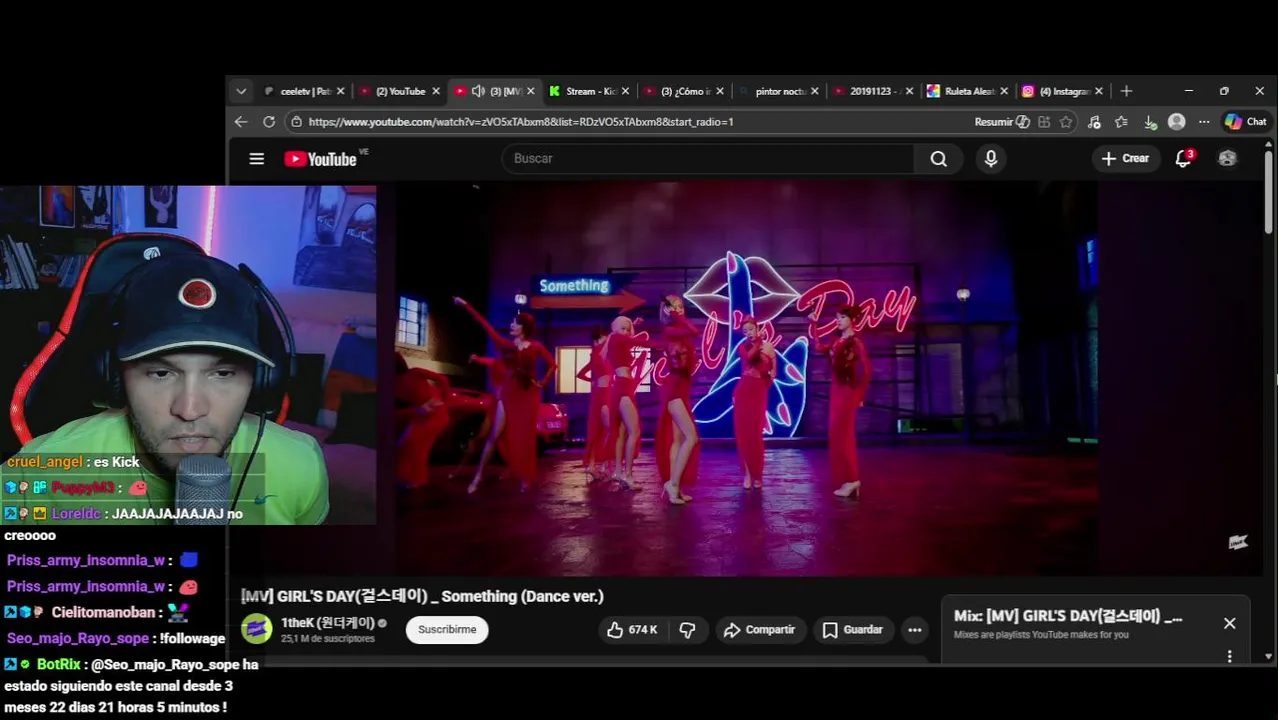
Task: Open Mix playlist panel options menu
Action: [1229, 656]
